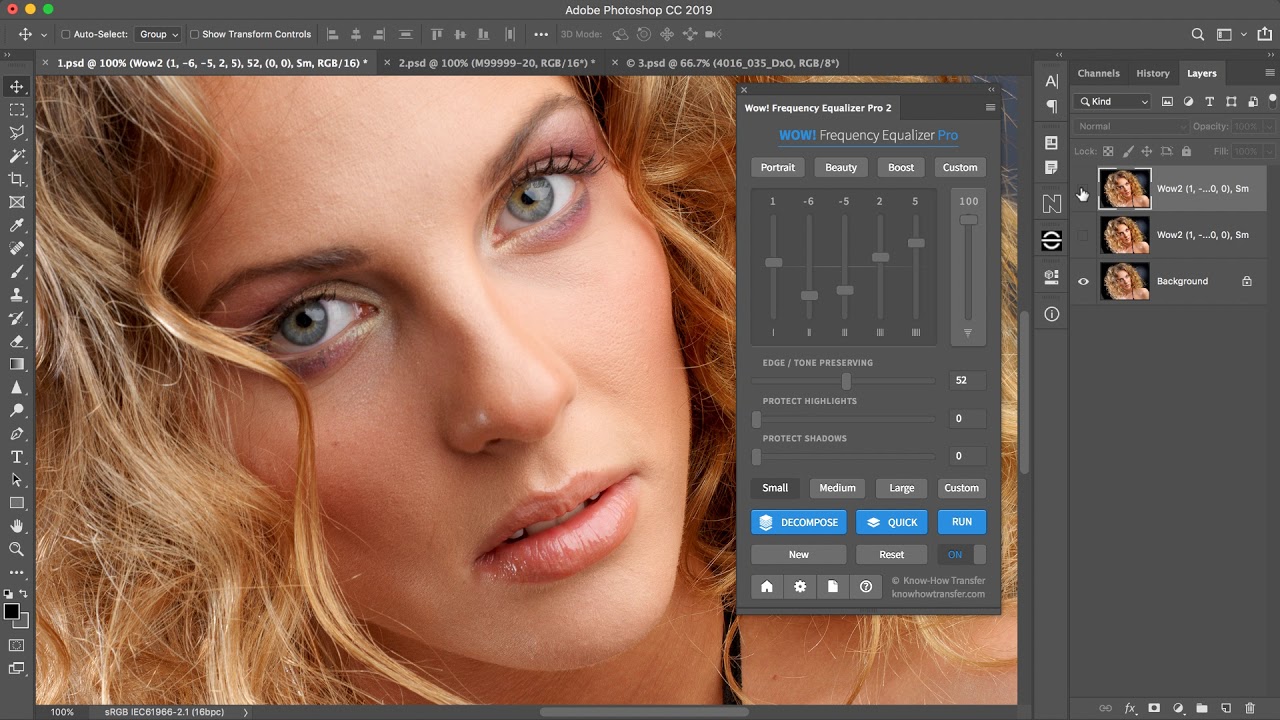Open the Wow plugin settings gear

800,587
